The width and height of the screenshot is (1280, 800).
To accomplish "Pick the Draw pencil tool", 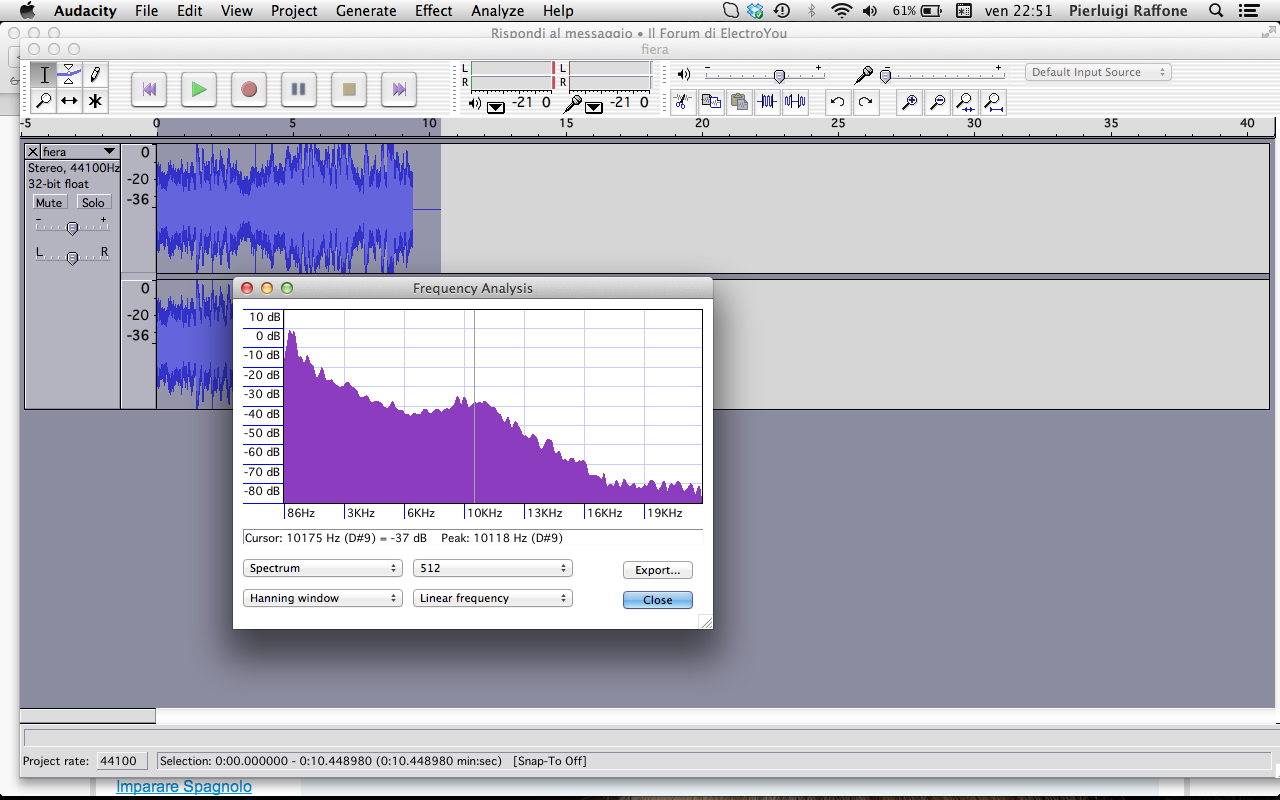I will (95, 74).
